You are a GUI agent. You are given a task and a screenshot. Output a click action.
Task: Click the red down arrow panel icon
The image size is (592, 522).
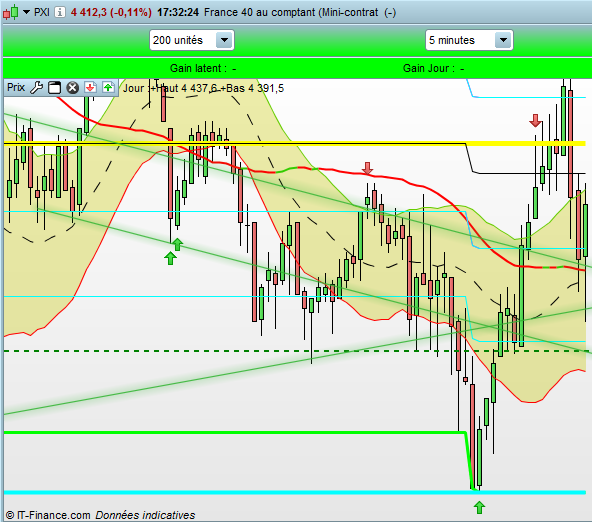(x=90, y=88)
